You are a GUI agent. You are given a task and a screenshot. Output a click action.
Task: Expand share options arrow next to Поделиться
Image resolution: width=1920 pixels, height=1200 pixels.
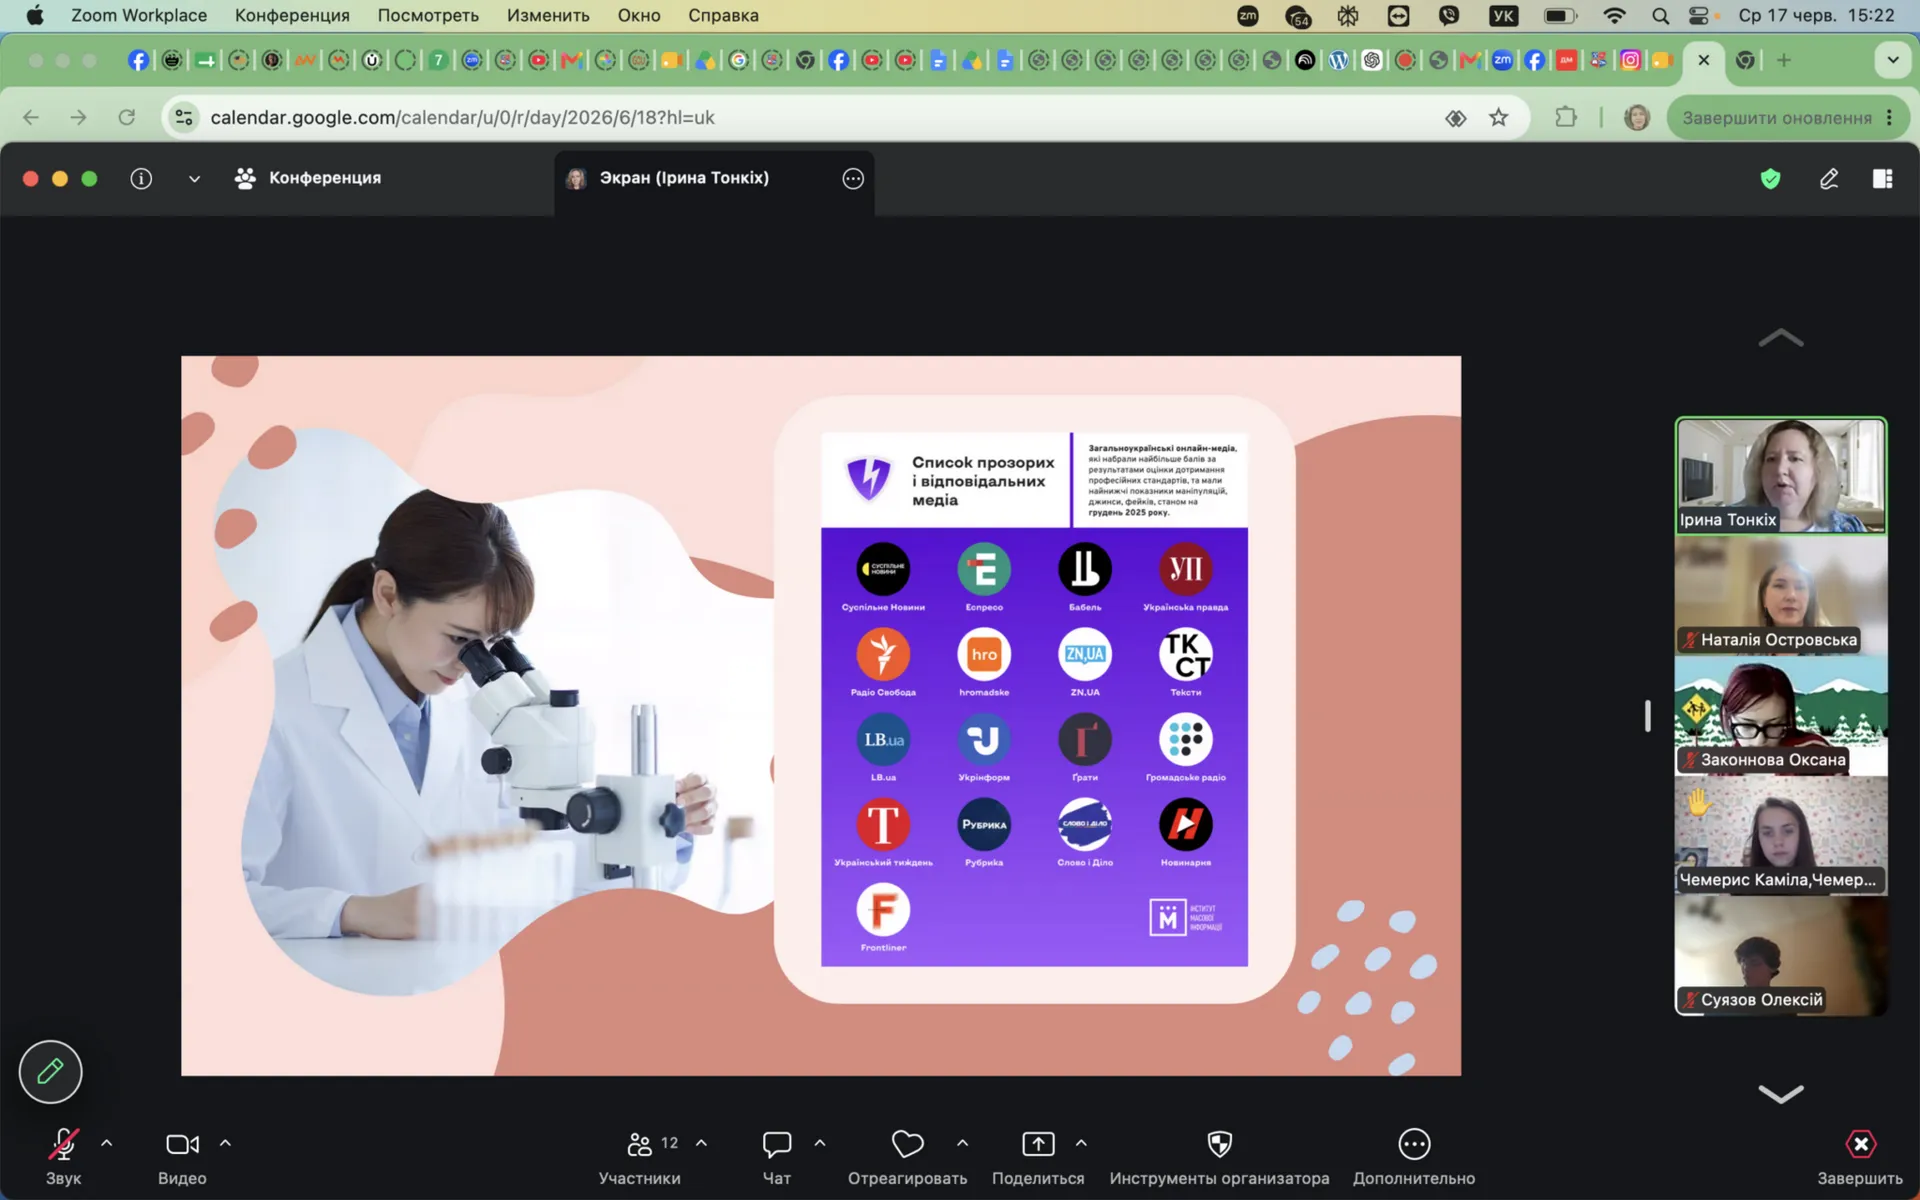(x=1081, y=1143)
